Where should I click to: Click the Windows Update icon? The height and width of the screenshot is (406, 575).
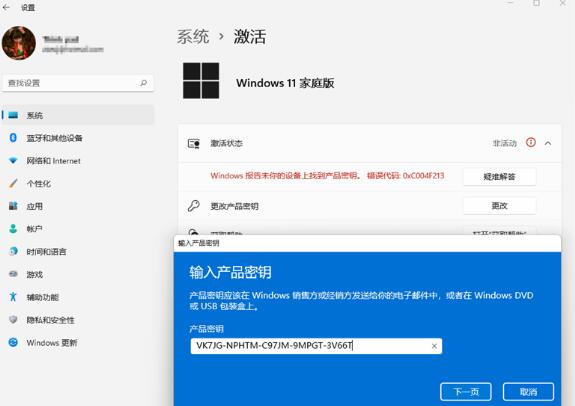(13, 342)
